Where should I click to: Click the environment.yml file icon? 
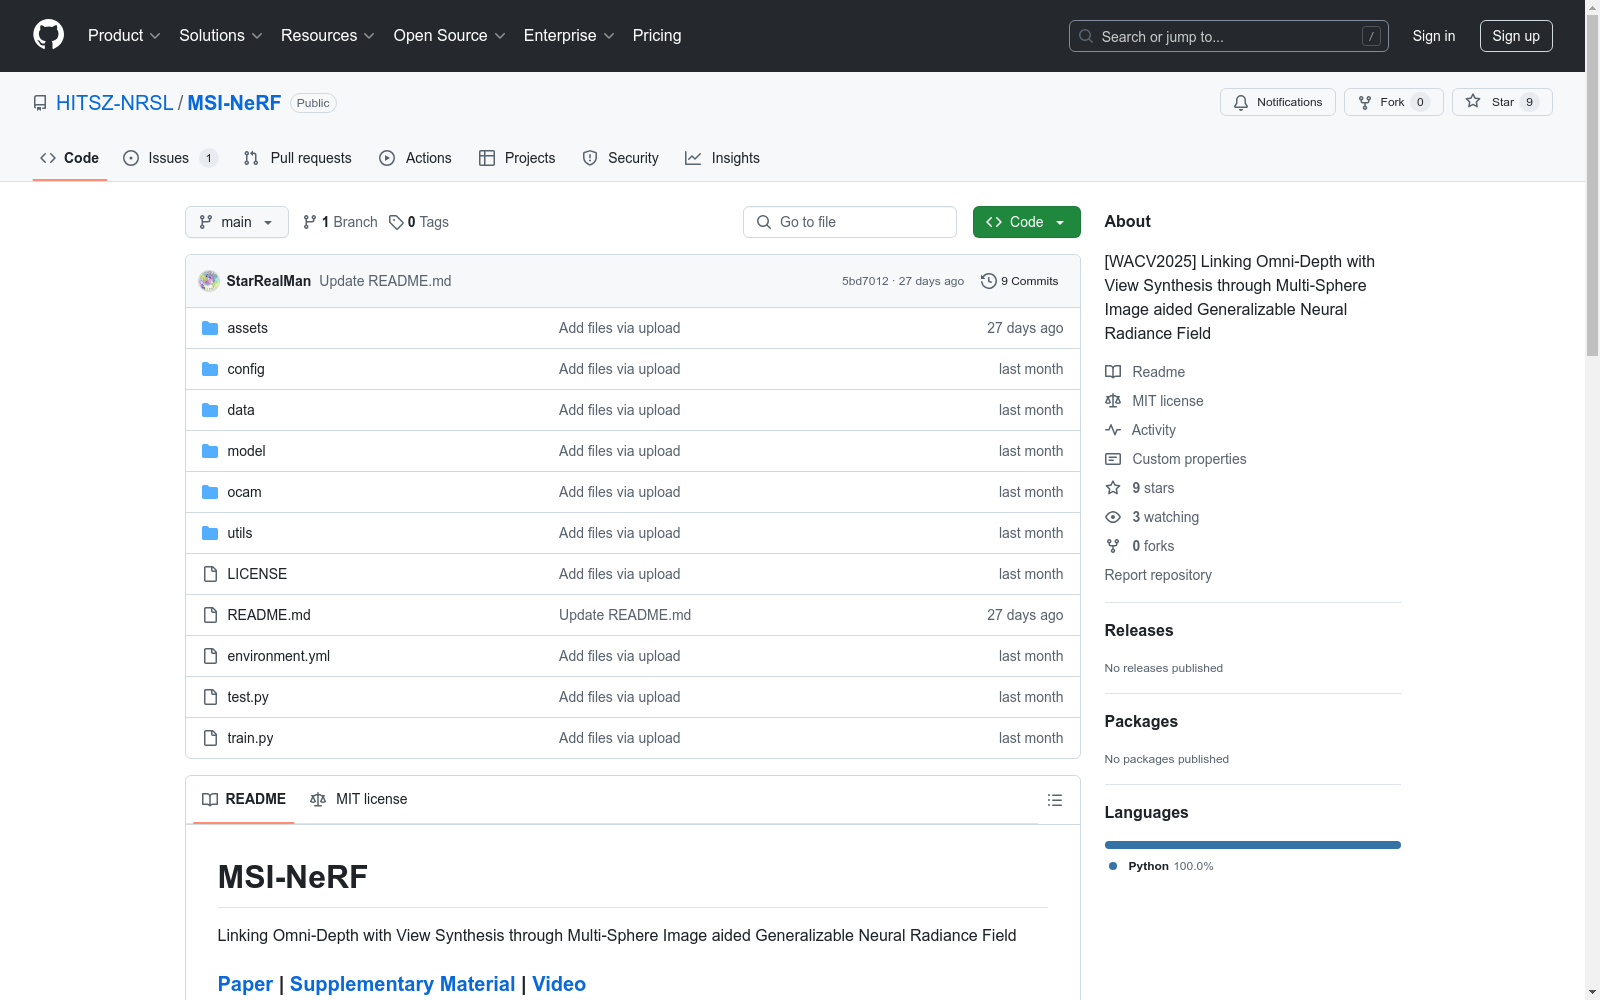click(x=210, y=656)
